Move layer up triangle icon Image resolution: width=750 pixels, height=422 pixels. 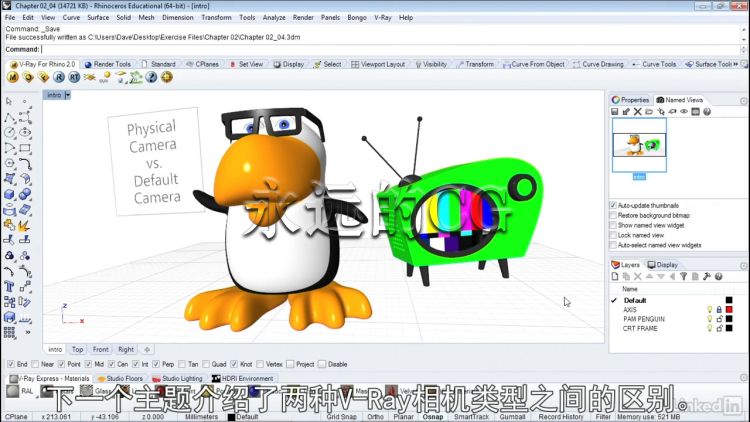(649, 277)
